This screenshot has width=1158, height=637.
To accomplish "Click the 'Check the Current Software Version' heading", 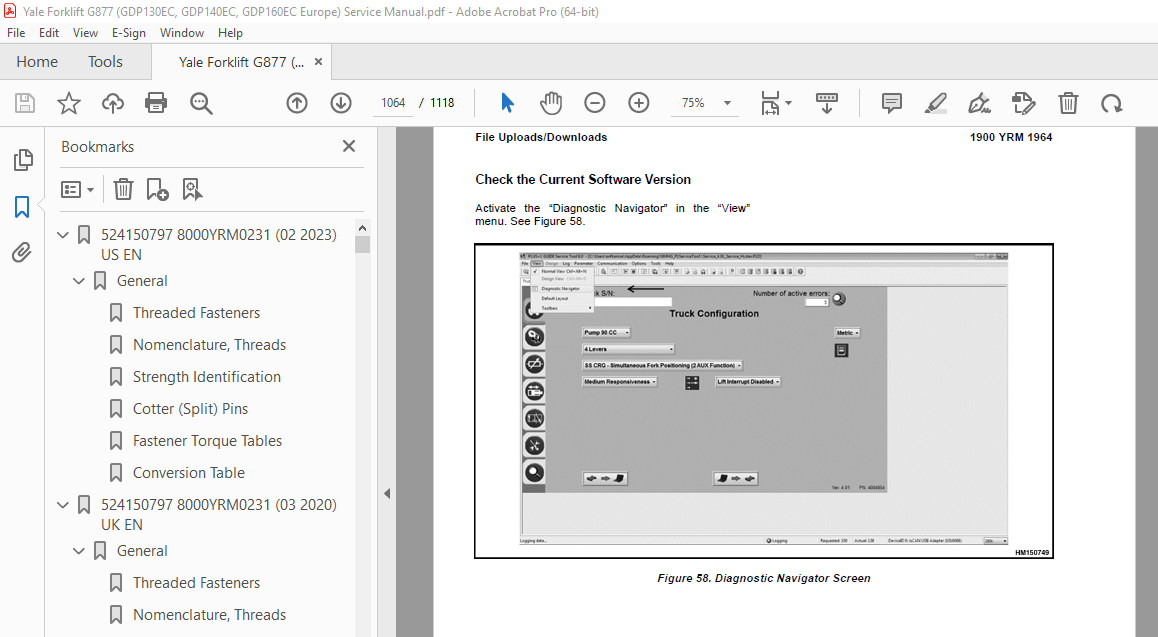I will coord(583,179).
